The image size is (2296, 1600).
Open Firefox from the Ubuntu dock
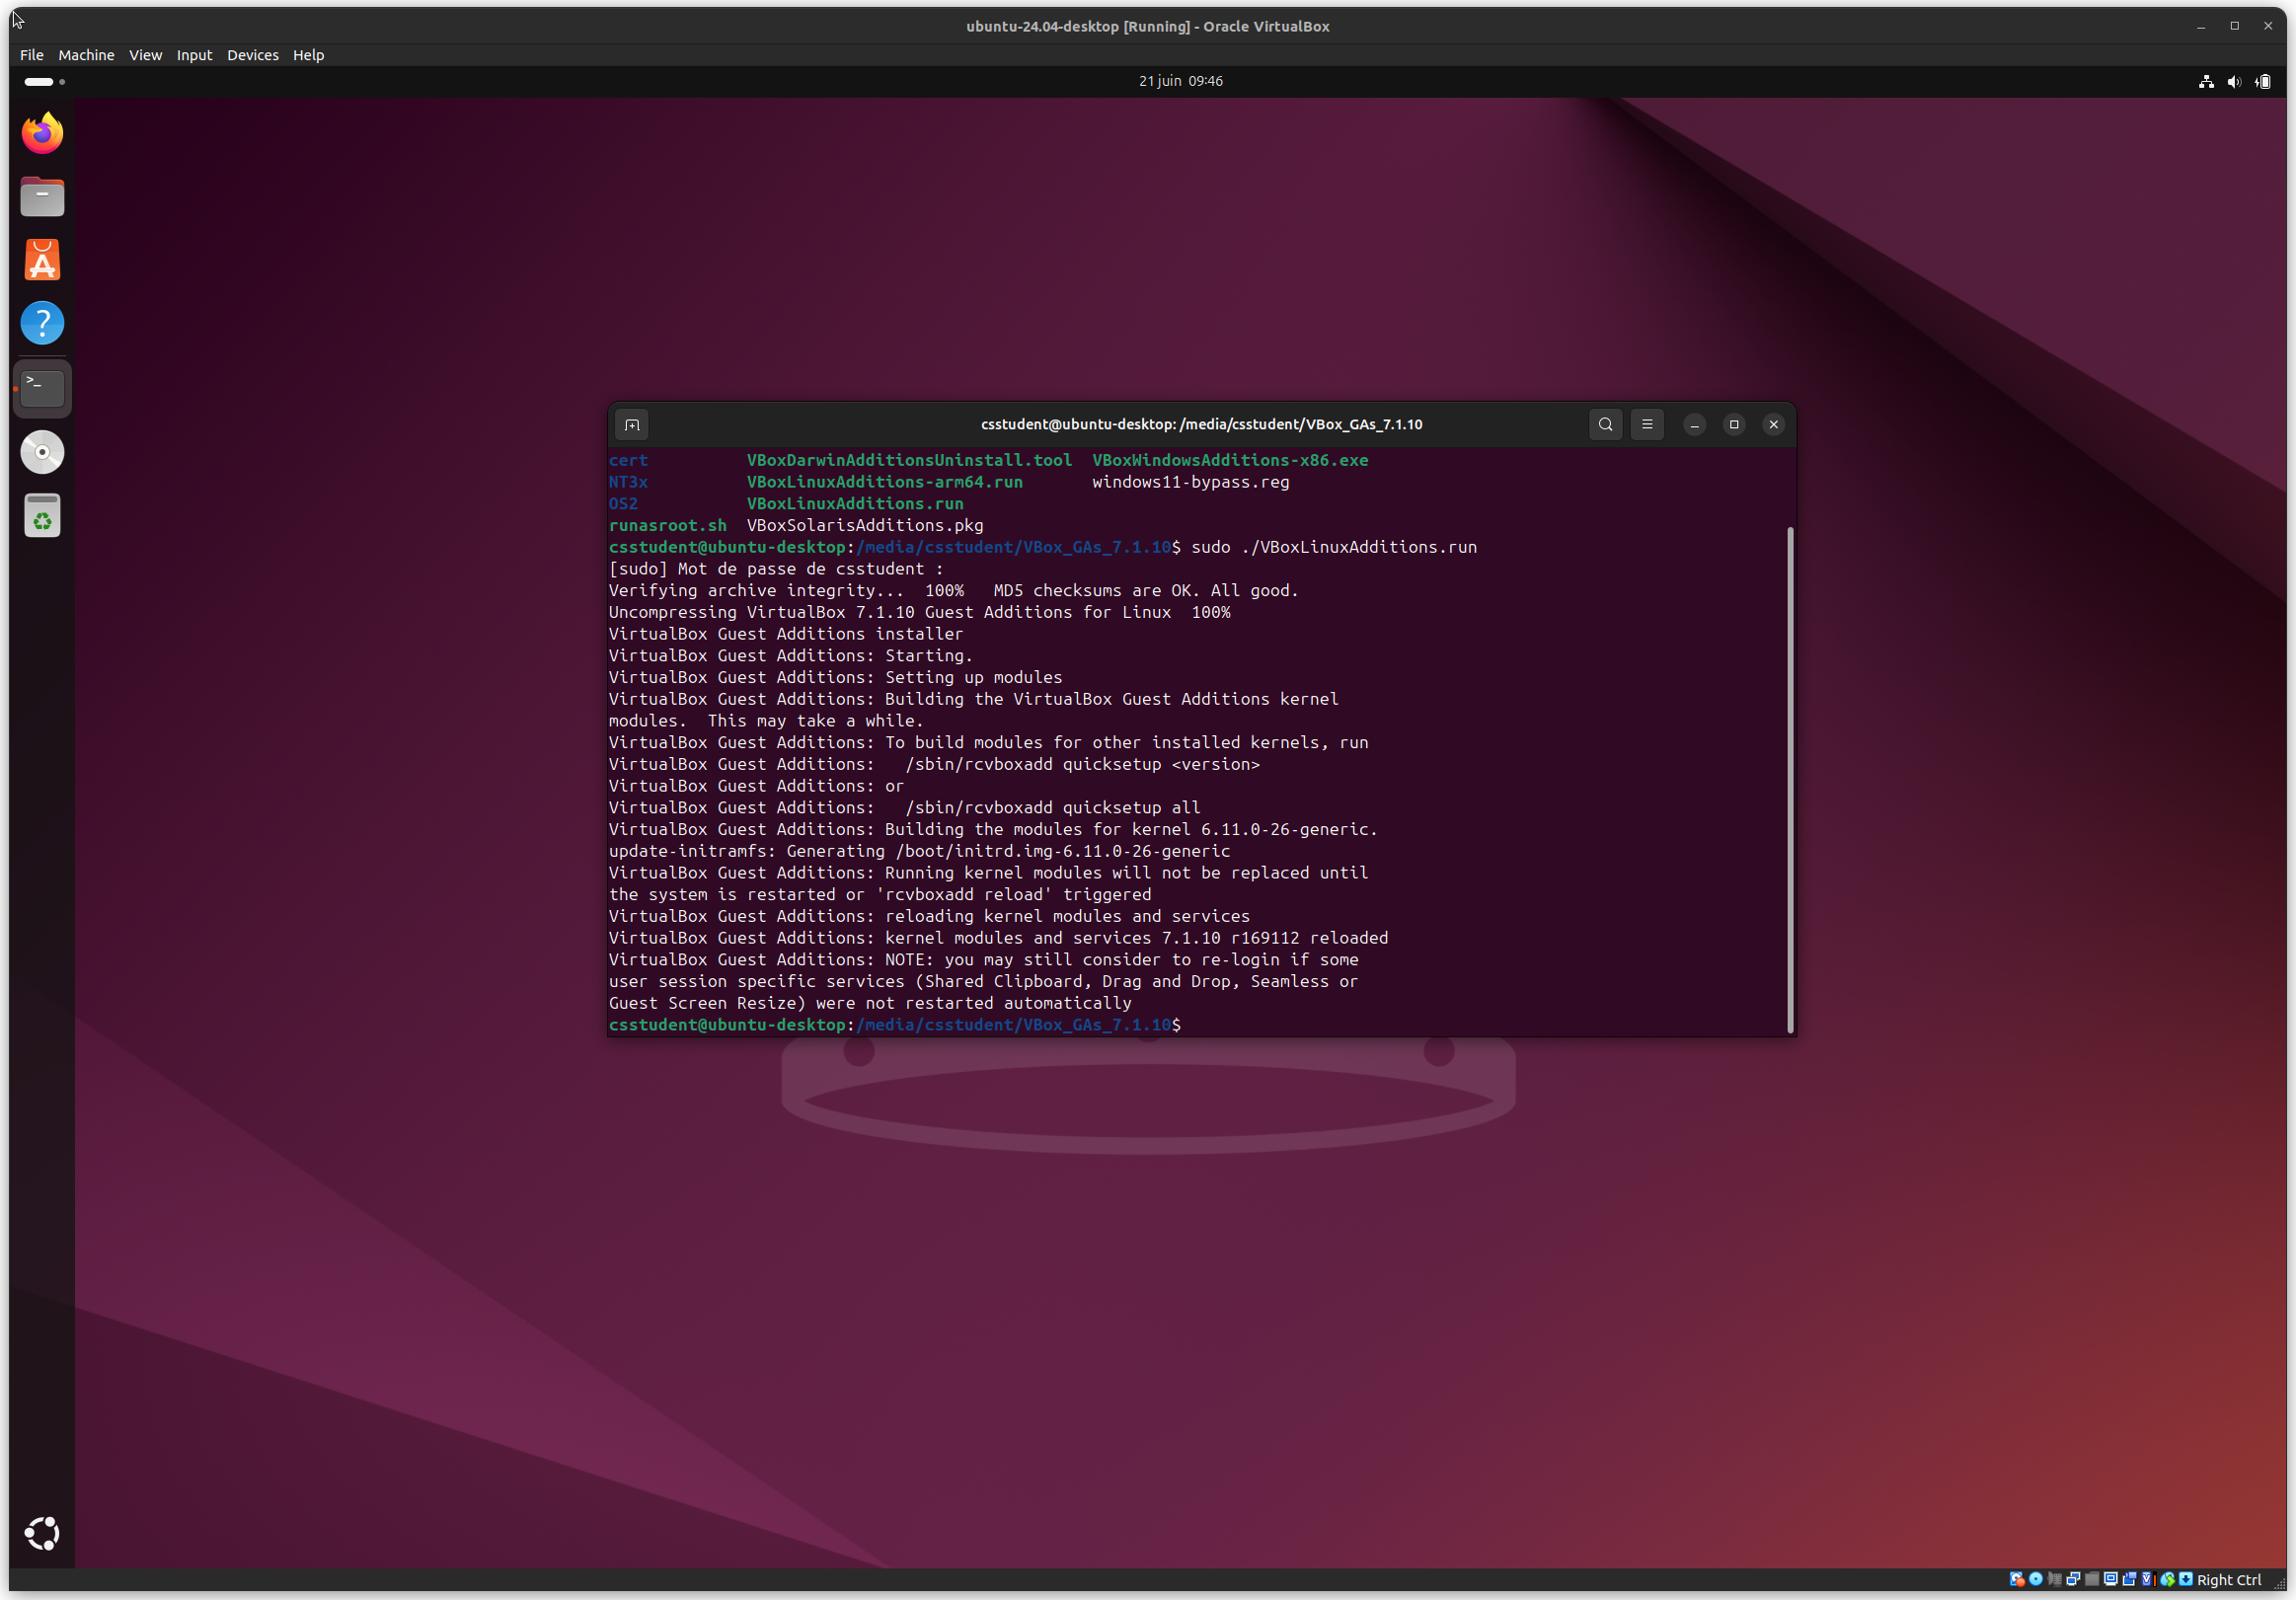tap(42, 133)
